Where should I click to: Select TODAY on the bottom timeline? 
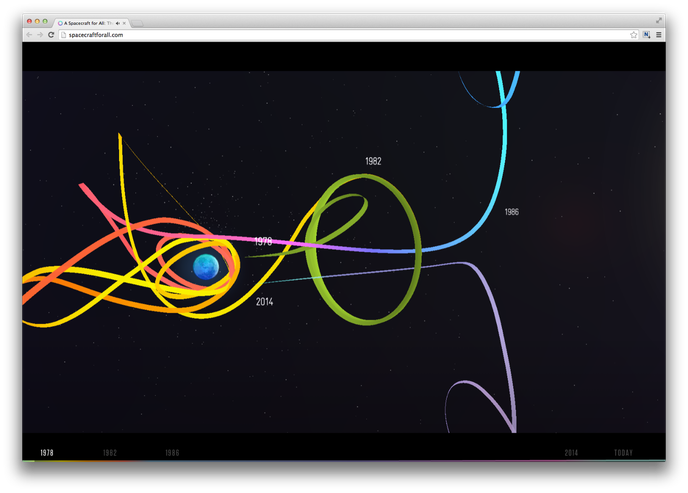623,453
